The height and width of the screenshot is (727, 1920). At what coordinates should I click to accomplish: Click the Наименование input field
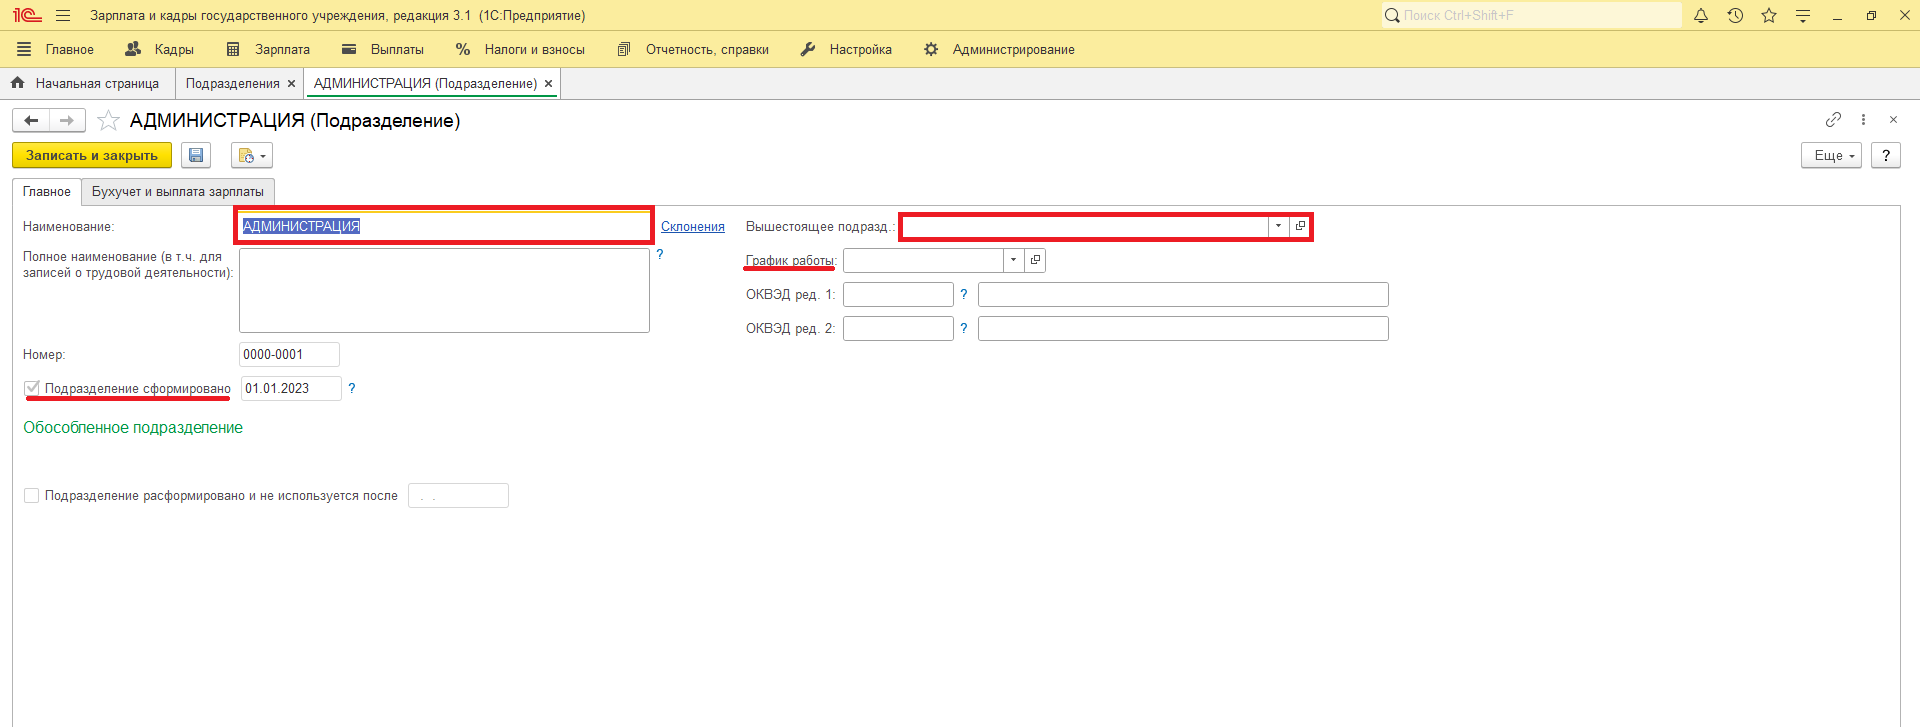pos(444,226)
